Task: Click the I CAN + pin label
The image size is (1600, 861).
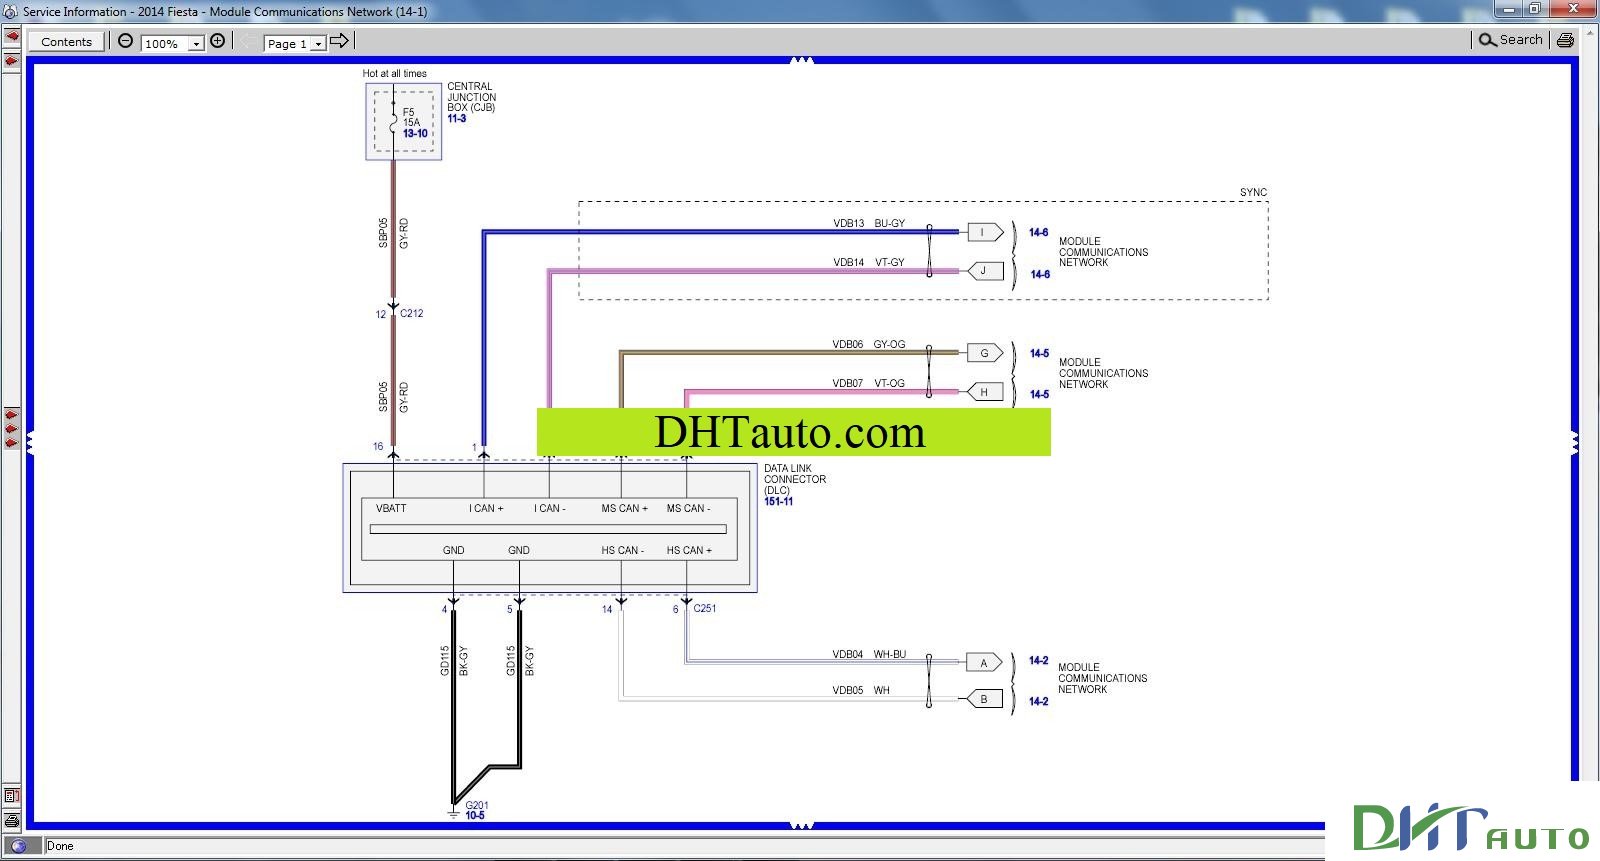Action: coord(486,508)
